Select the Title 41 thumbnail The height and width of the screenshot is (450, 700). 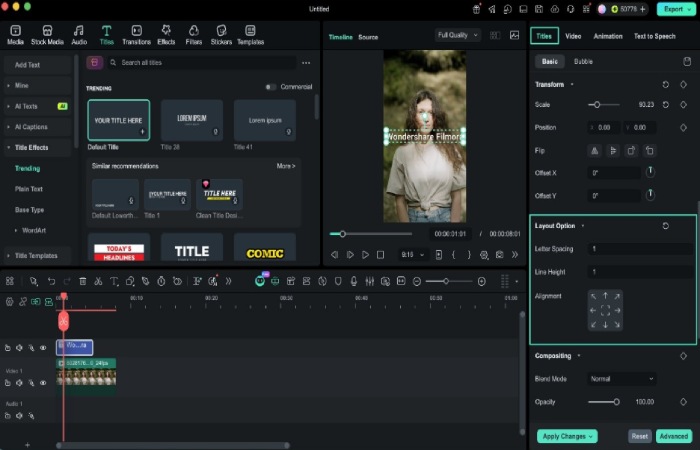[265, 120]
